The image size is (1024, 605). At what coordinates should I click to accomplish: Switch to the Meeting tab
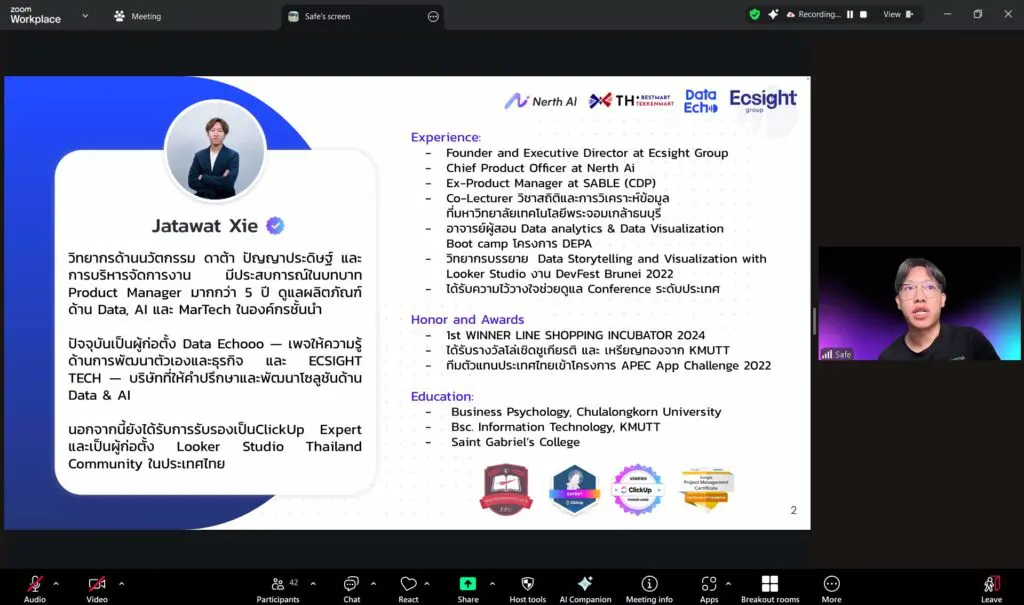[x=138, y=16]
